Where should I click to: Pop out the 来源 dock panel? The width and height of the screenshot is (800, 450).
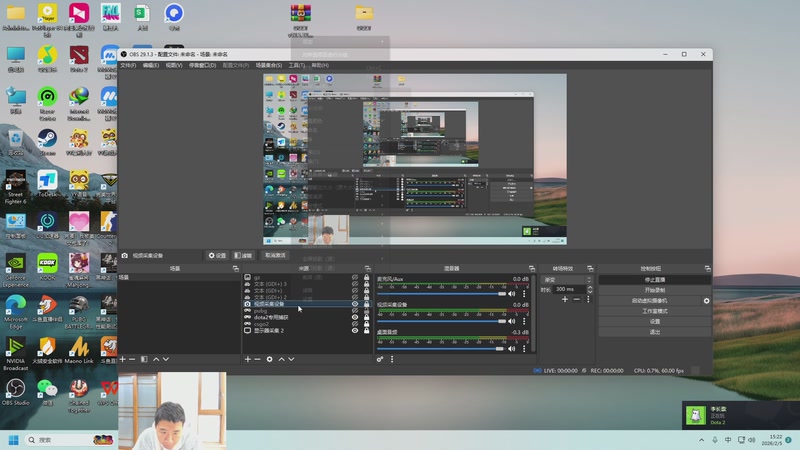click(x=367, y=268)
